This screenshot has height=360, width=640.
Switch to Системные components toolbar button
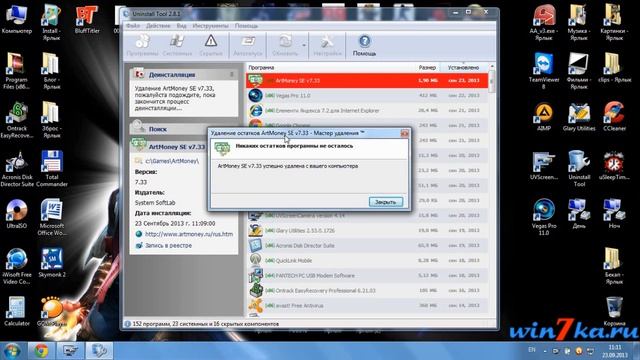(177, 45)
